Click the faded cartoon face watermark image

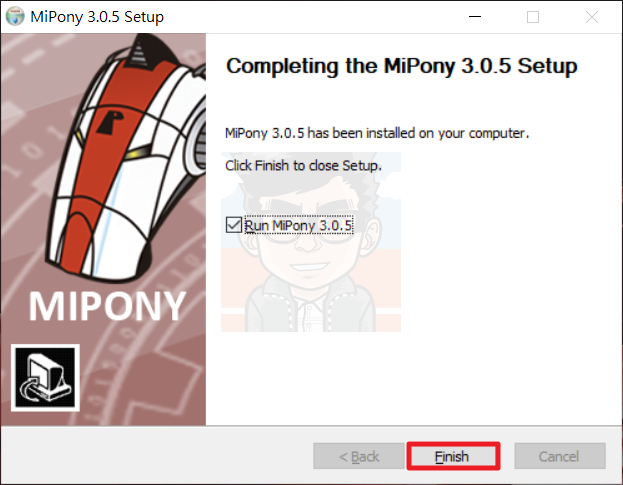point(311,242)
